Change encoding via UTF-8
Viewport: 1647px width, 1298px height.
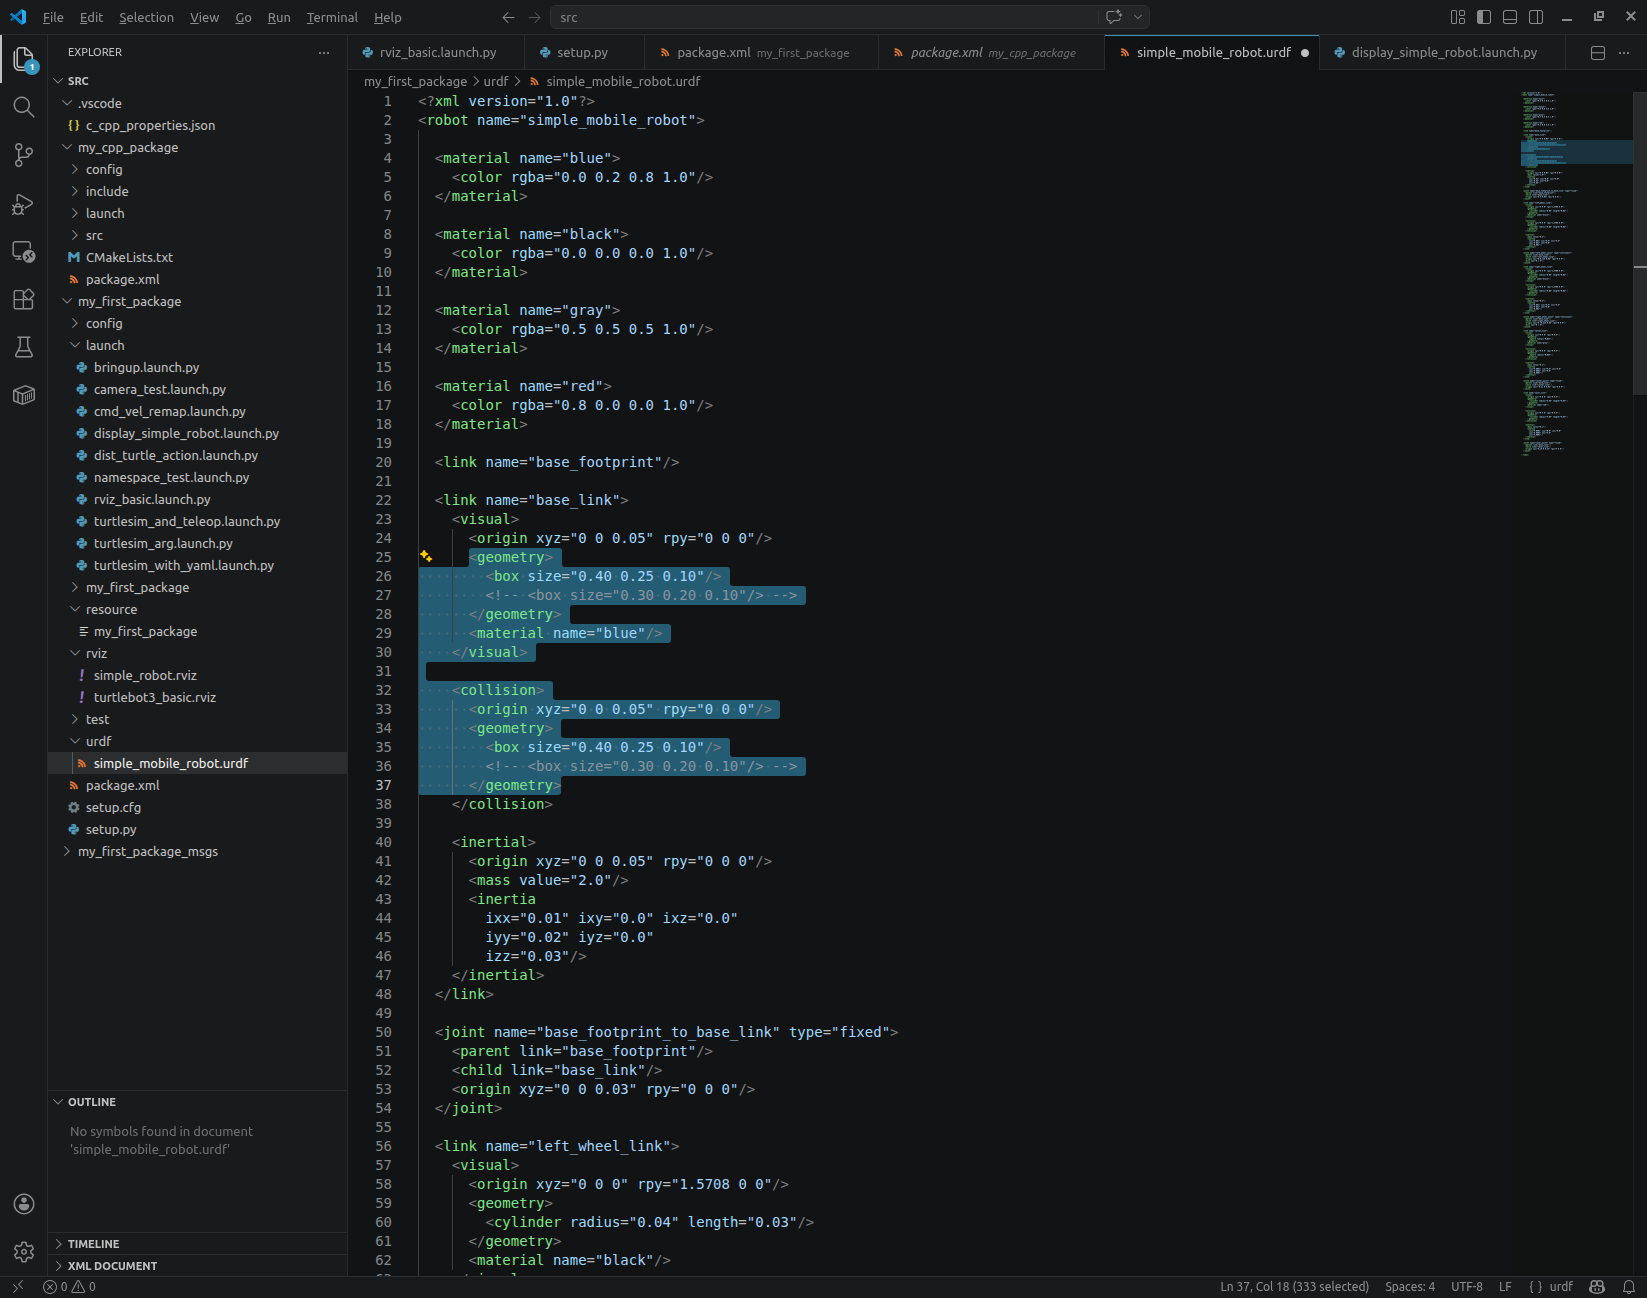click(x=1467, y=1287)
